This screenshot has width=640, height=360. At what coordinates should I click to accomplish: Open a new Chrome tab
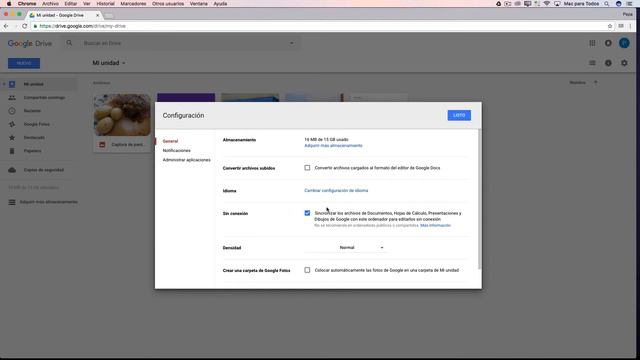tap(109, 16)
